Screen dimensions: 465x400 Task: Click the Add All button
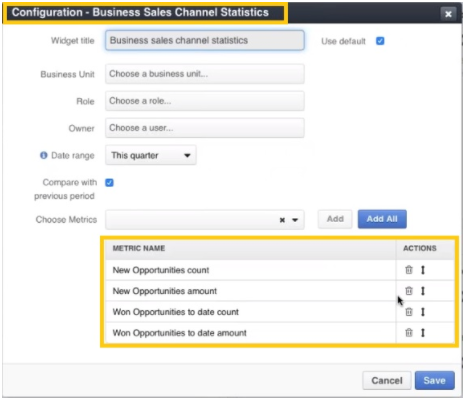click(382, 219)
